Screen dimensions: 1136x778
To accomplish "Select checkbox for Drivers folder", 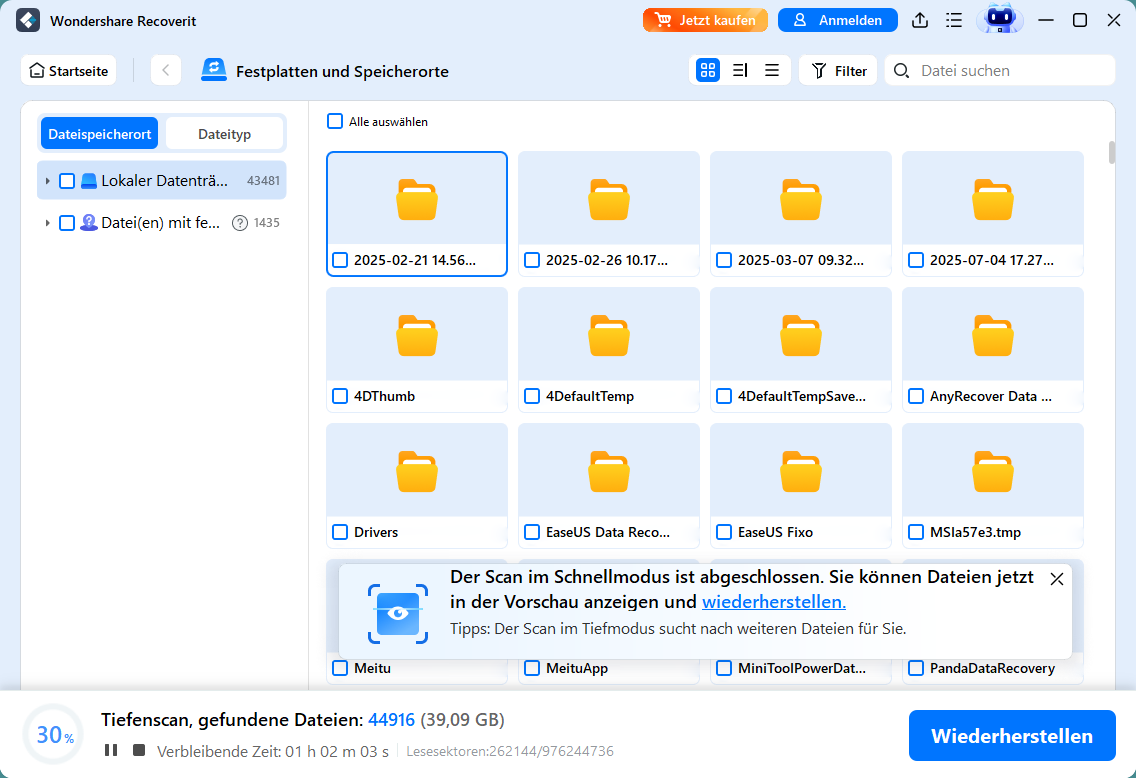I will click(340, 532).
